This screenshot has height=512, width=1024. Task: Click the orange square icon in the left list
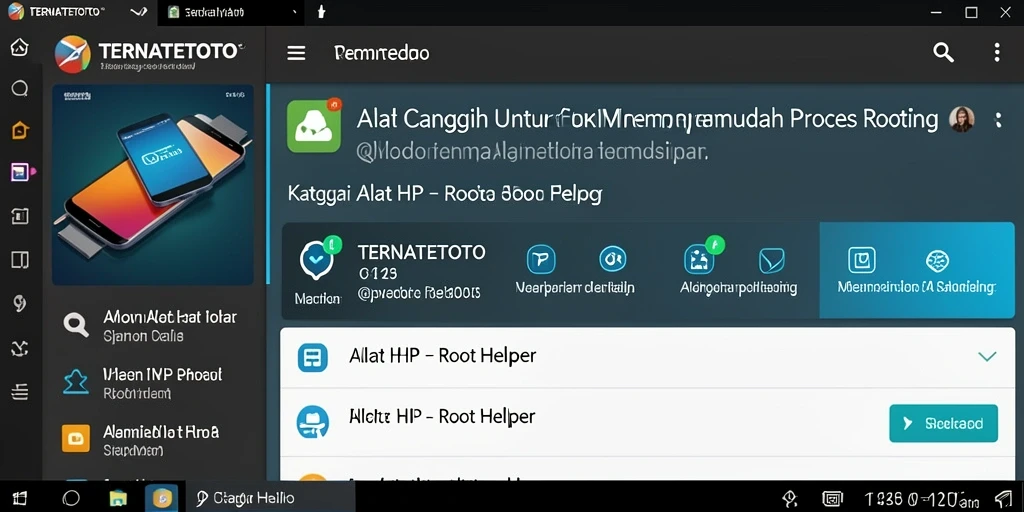75,438
